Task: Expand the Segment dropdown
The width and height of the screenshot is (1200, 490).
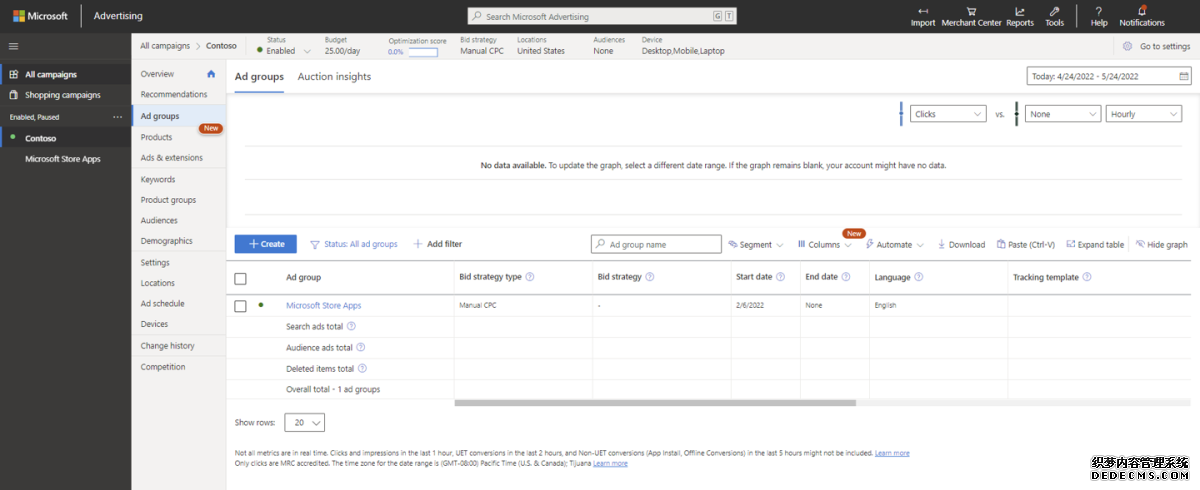Action: pyautogui.click(x=755, y=244)
